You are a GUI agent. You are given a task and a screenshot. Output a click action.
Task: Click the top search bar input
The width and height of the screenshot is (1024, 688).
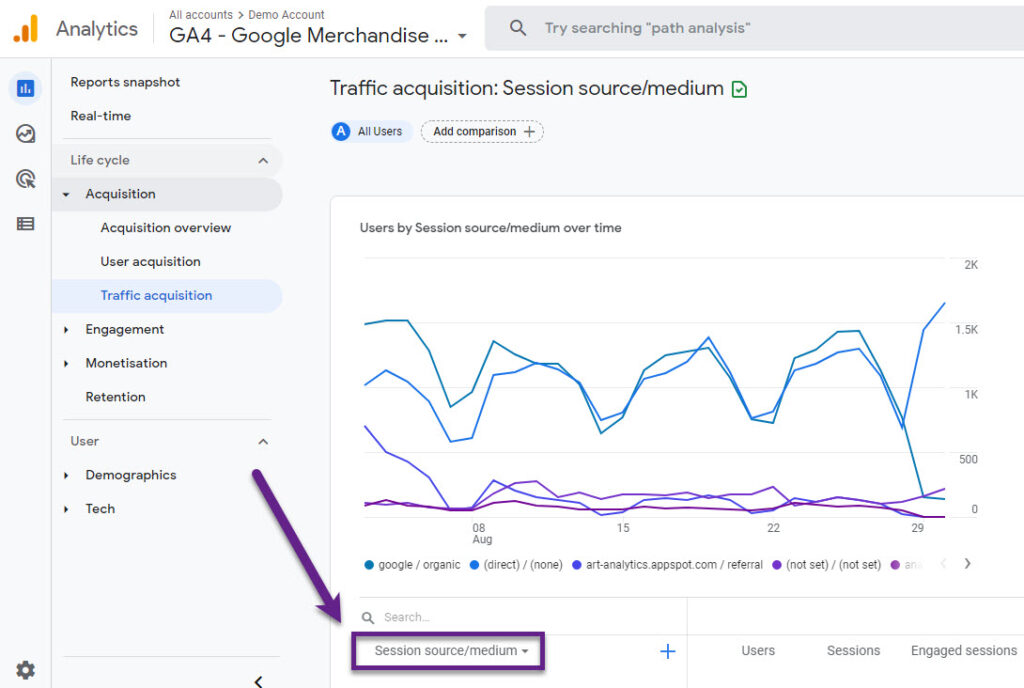pyautogui.click(x=754, y=28)
